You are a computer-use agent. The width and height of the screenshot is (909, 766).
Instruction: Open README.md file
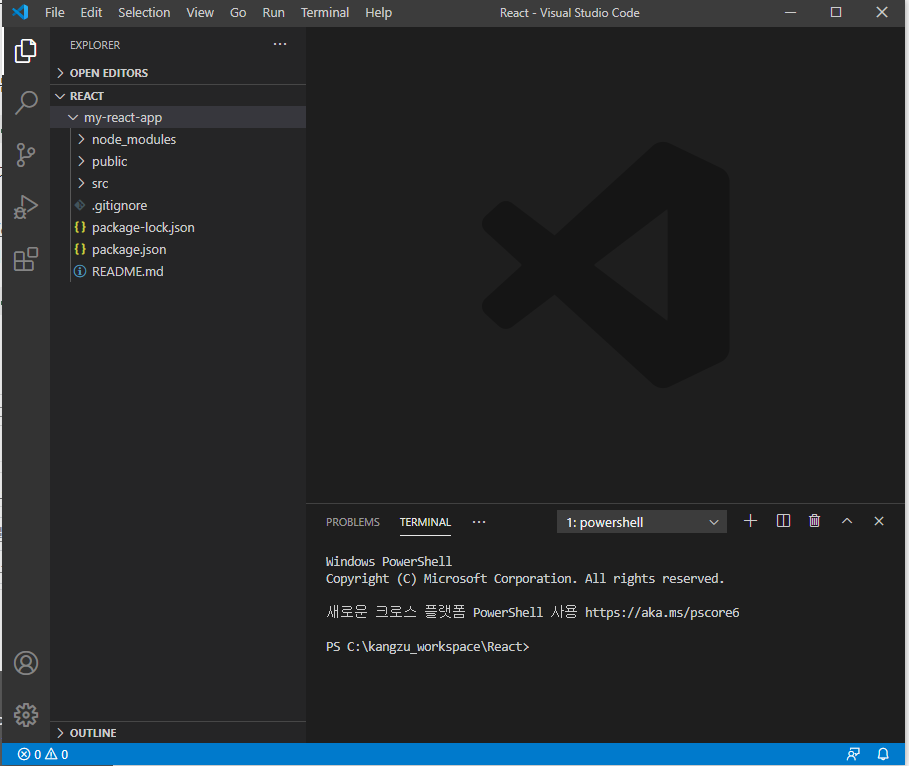tap(178, 271)
